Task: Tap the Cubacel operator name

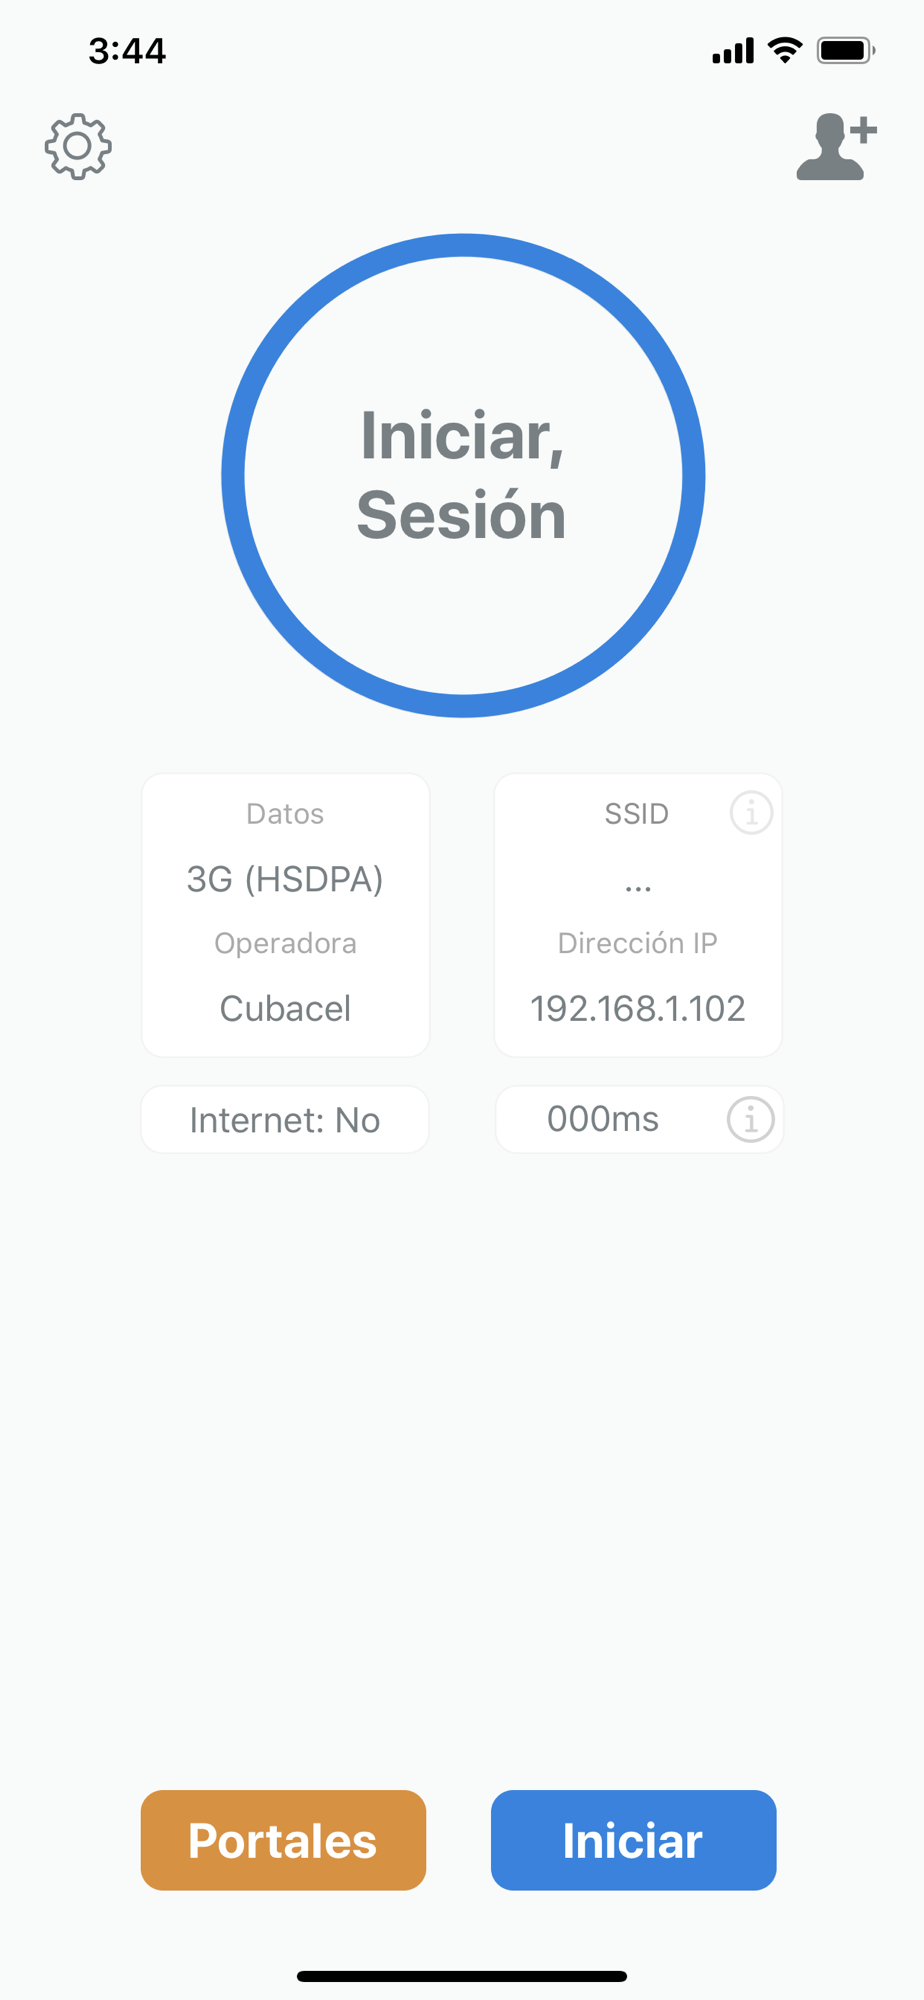Action: pyautogui.click(x=285, y=1008)
